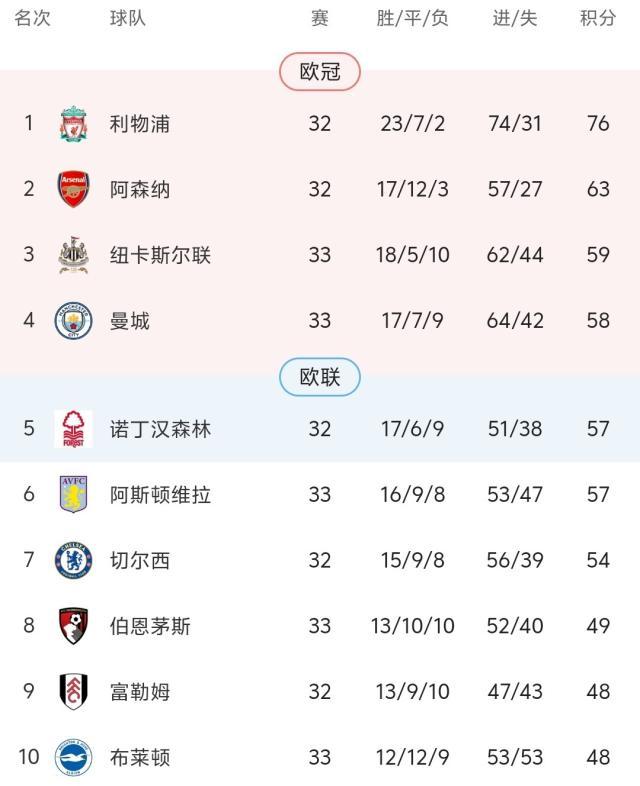Screen dimensions: 640x786
Task: Tap the Manchester City crest icon
Action: (x=73, y=321)
